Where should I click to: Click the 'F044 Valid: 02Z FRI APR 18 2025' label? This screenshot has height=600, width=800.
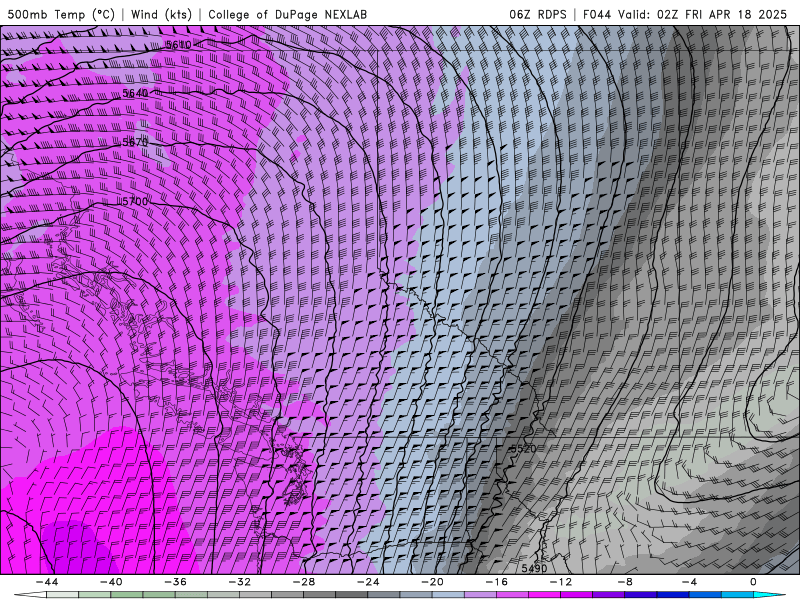(685, 14)
